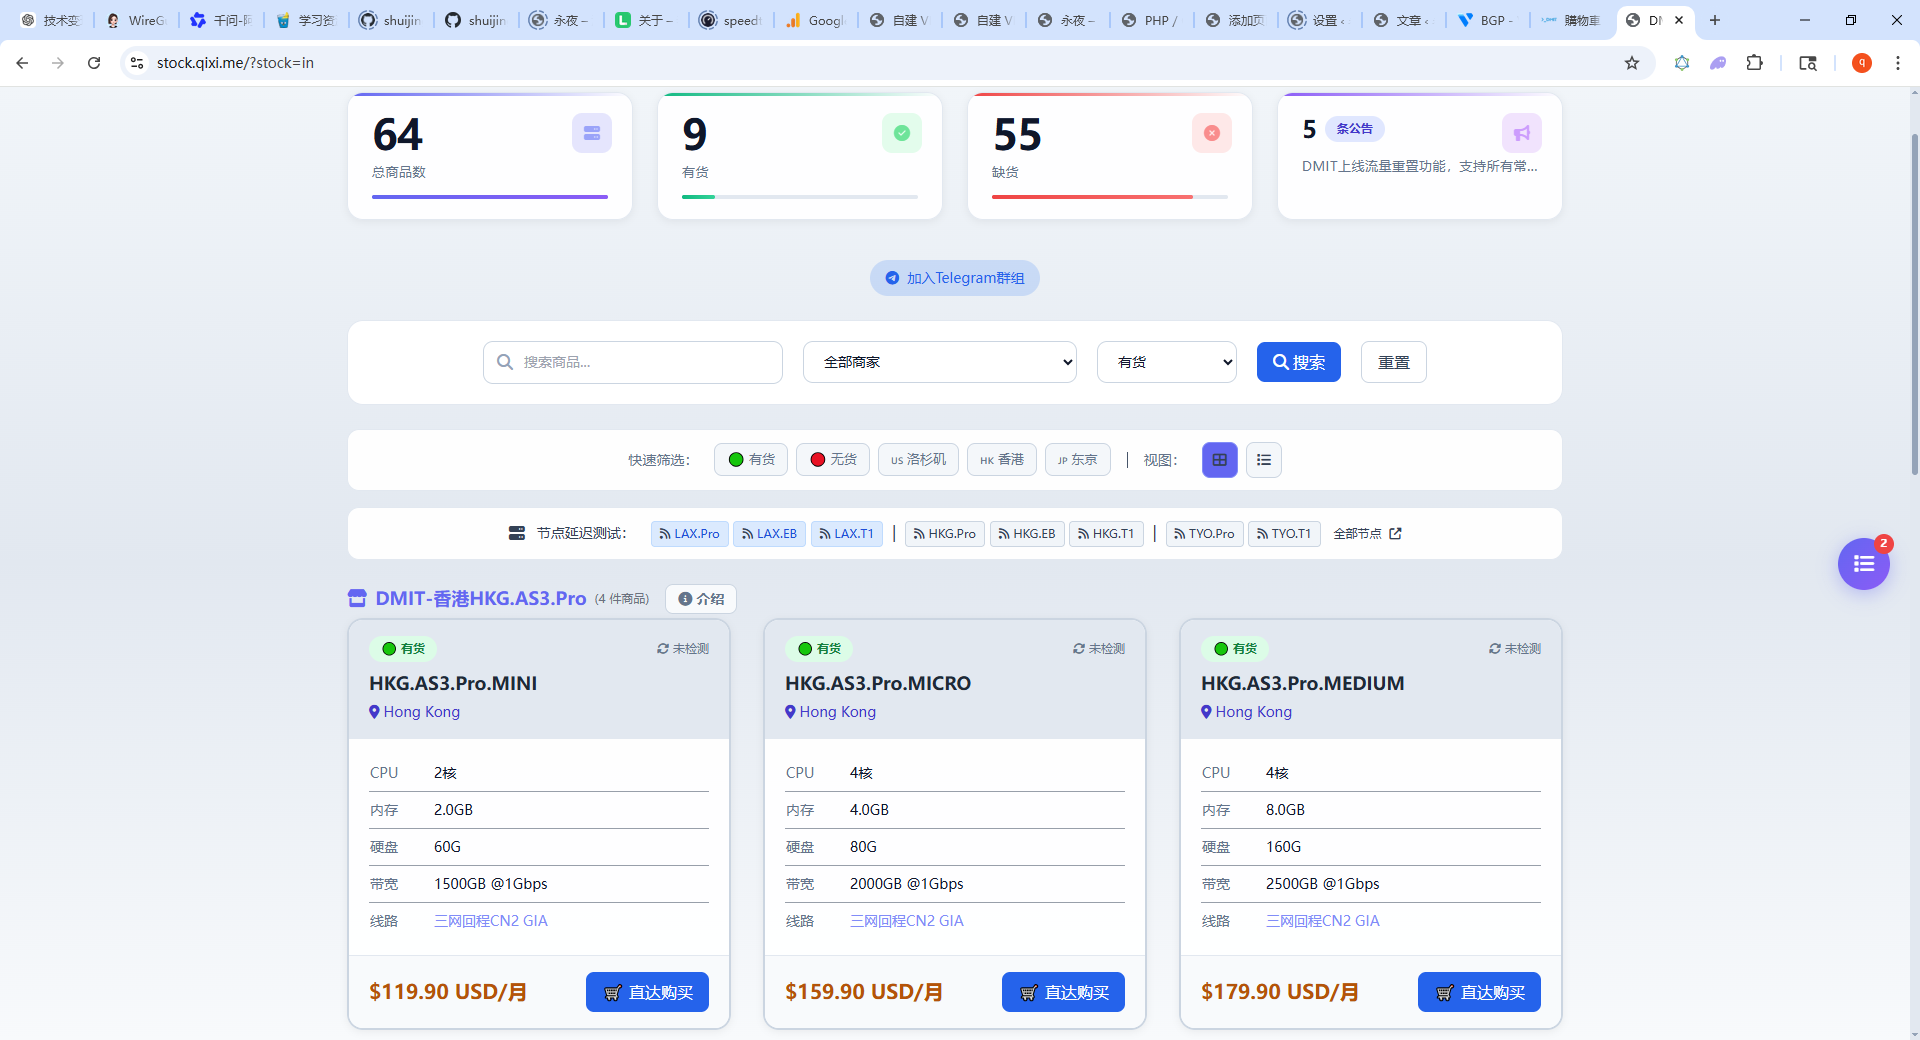Image resolution: width=1920 pixels, height=1040 pixels.
Task: Open the 介绍 info button
Action: pyautogui.click(x=701, y=599)
